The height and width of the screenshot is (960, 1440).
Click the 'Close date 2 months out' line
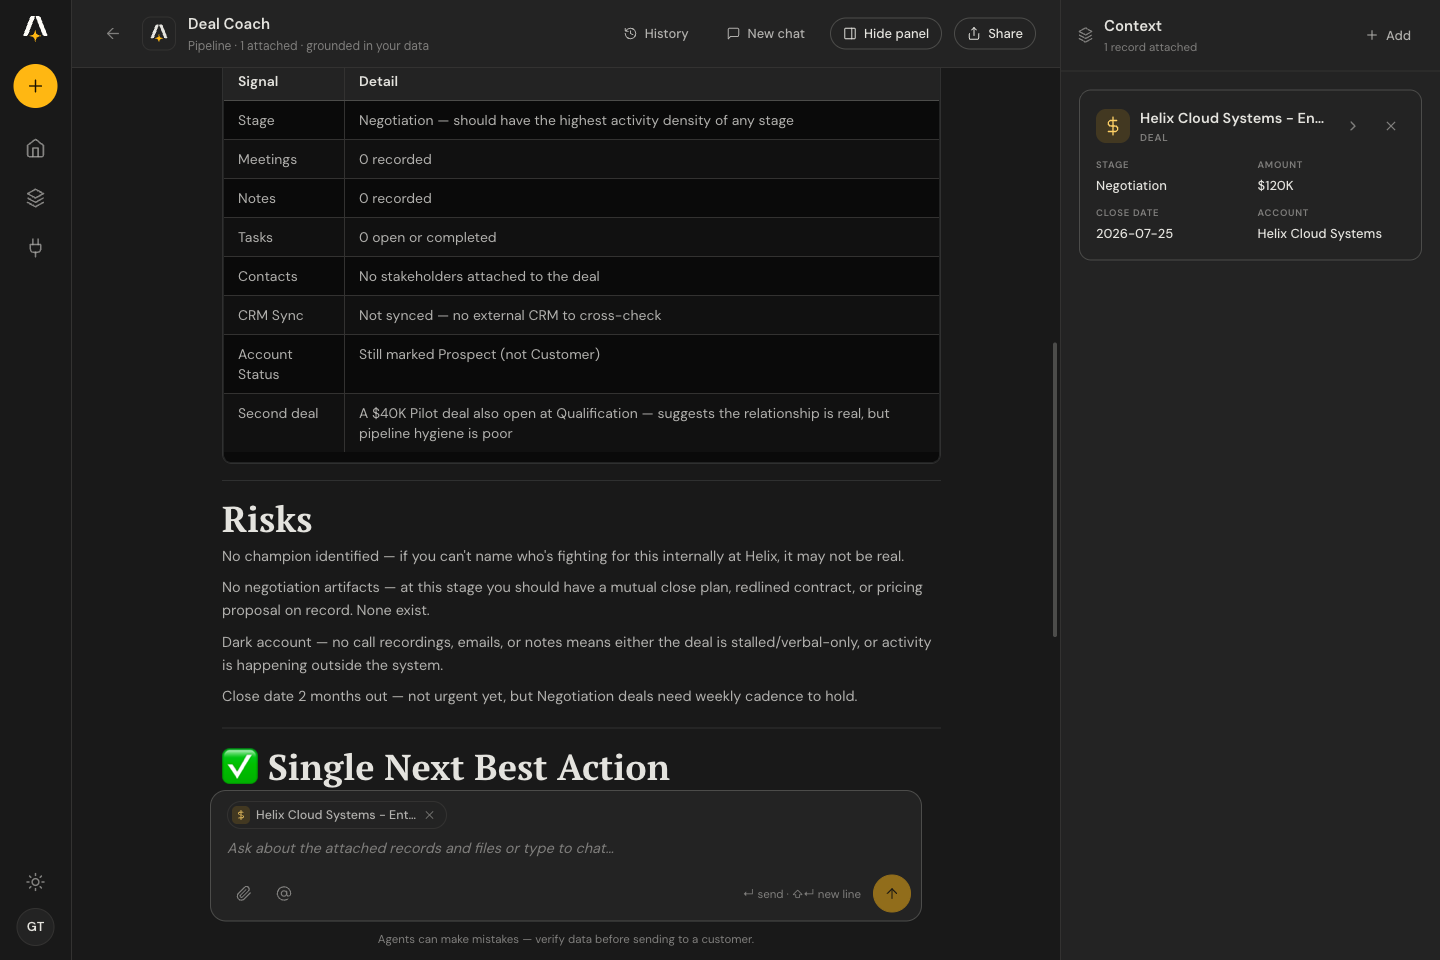pyautogui.click(x=540, y=697)
